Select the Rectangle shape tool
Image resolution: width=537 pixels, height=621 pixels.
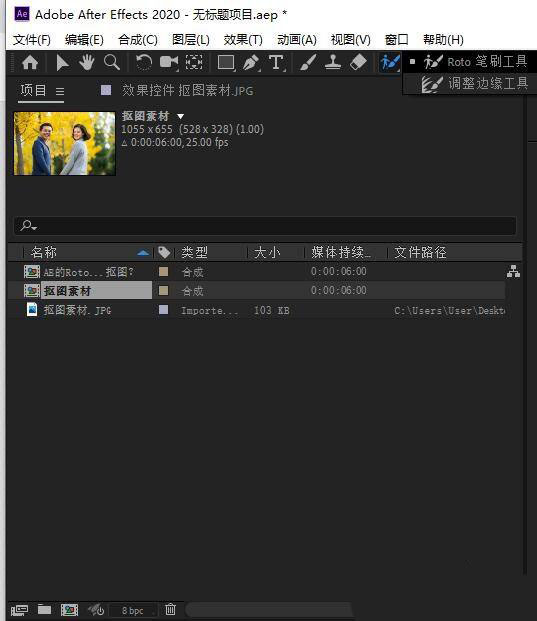226,63
